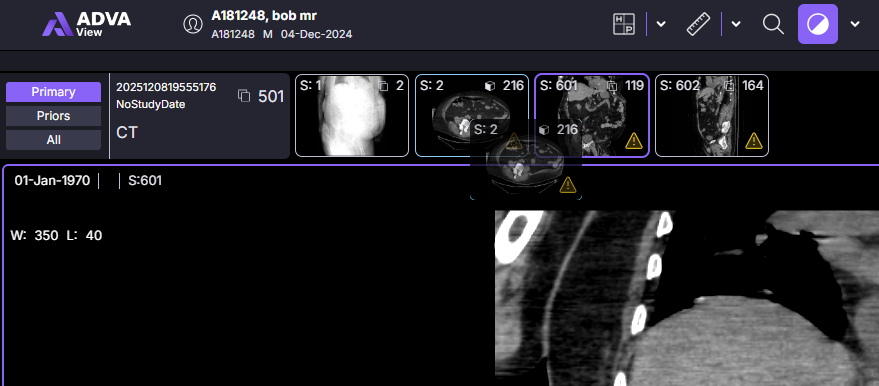The image size is (879, 386).
Task: Click the warning icon on series 602
Action: coord(754,141)
